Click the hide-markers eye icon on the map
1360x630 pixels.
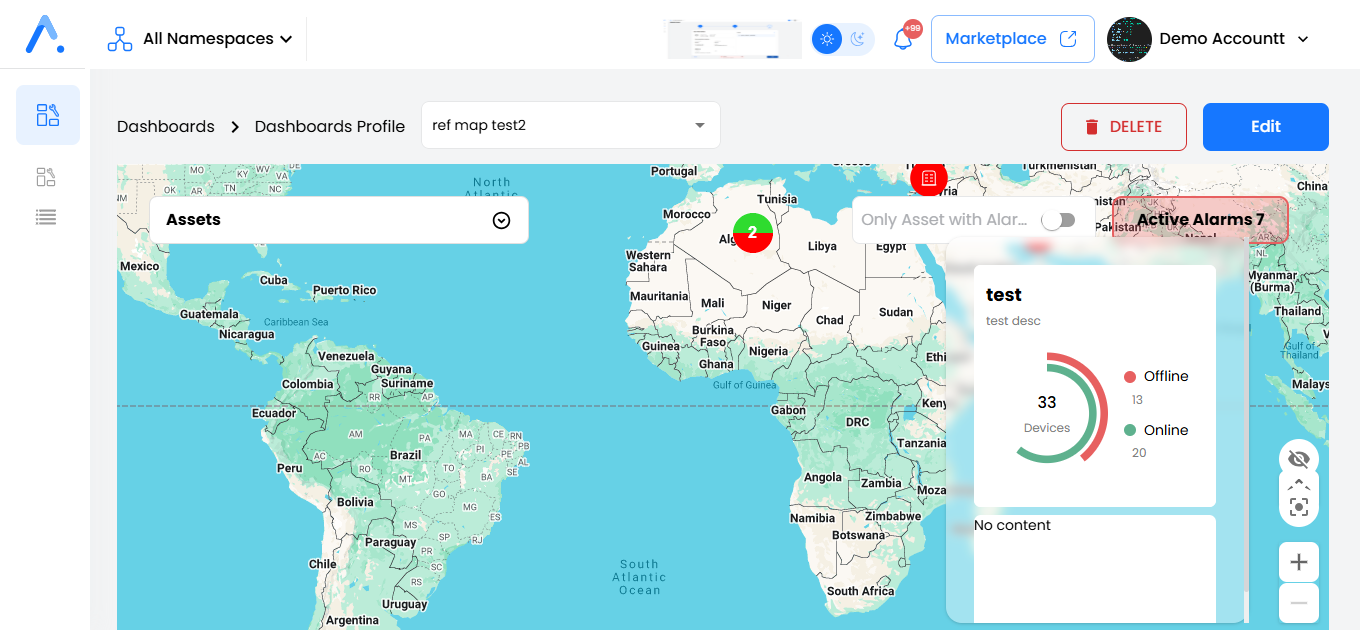click(1298, 459)
